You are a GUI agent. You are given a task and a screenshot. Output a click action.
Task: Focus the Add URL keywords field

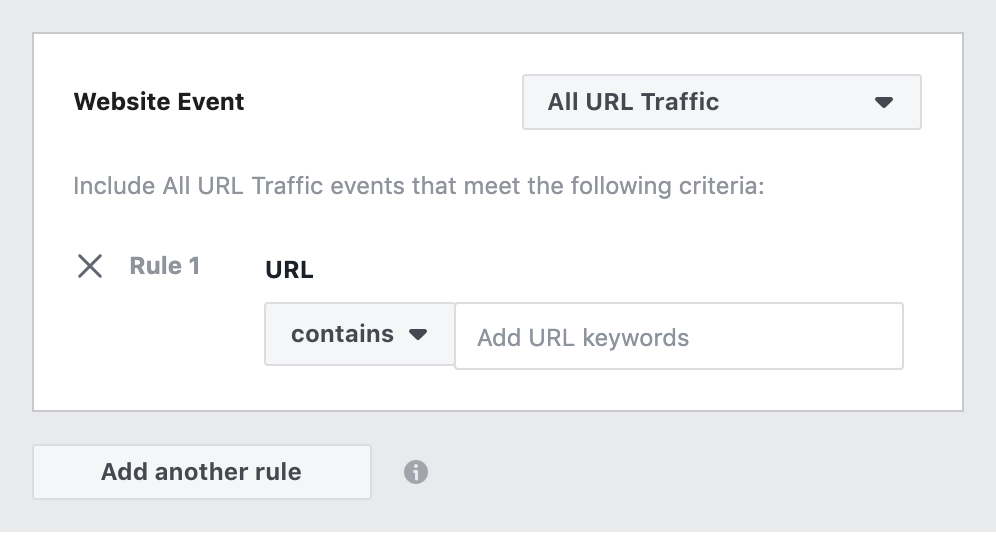[678, 337]
